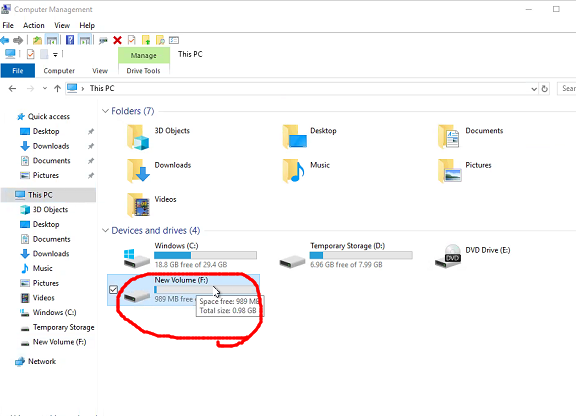576x416 pixels.
Task: Click the folder with green arrow toolbar icon
Action: pos(146,40)
